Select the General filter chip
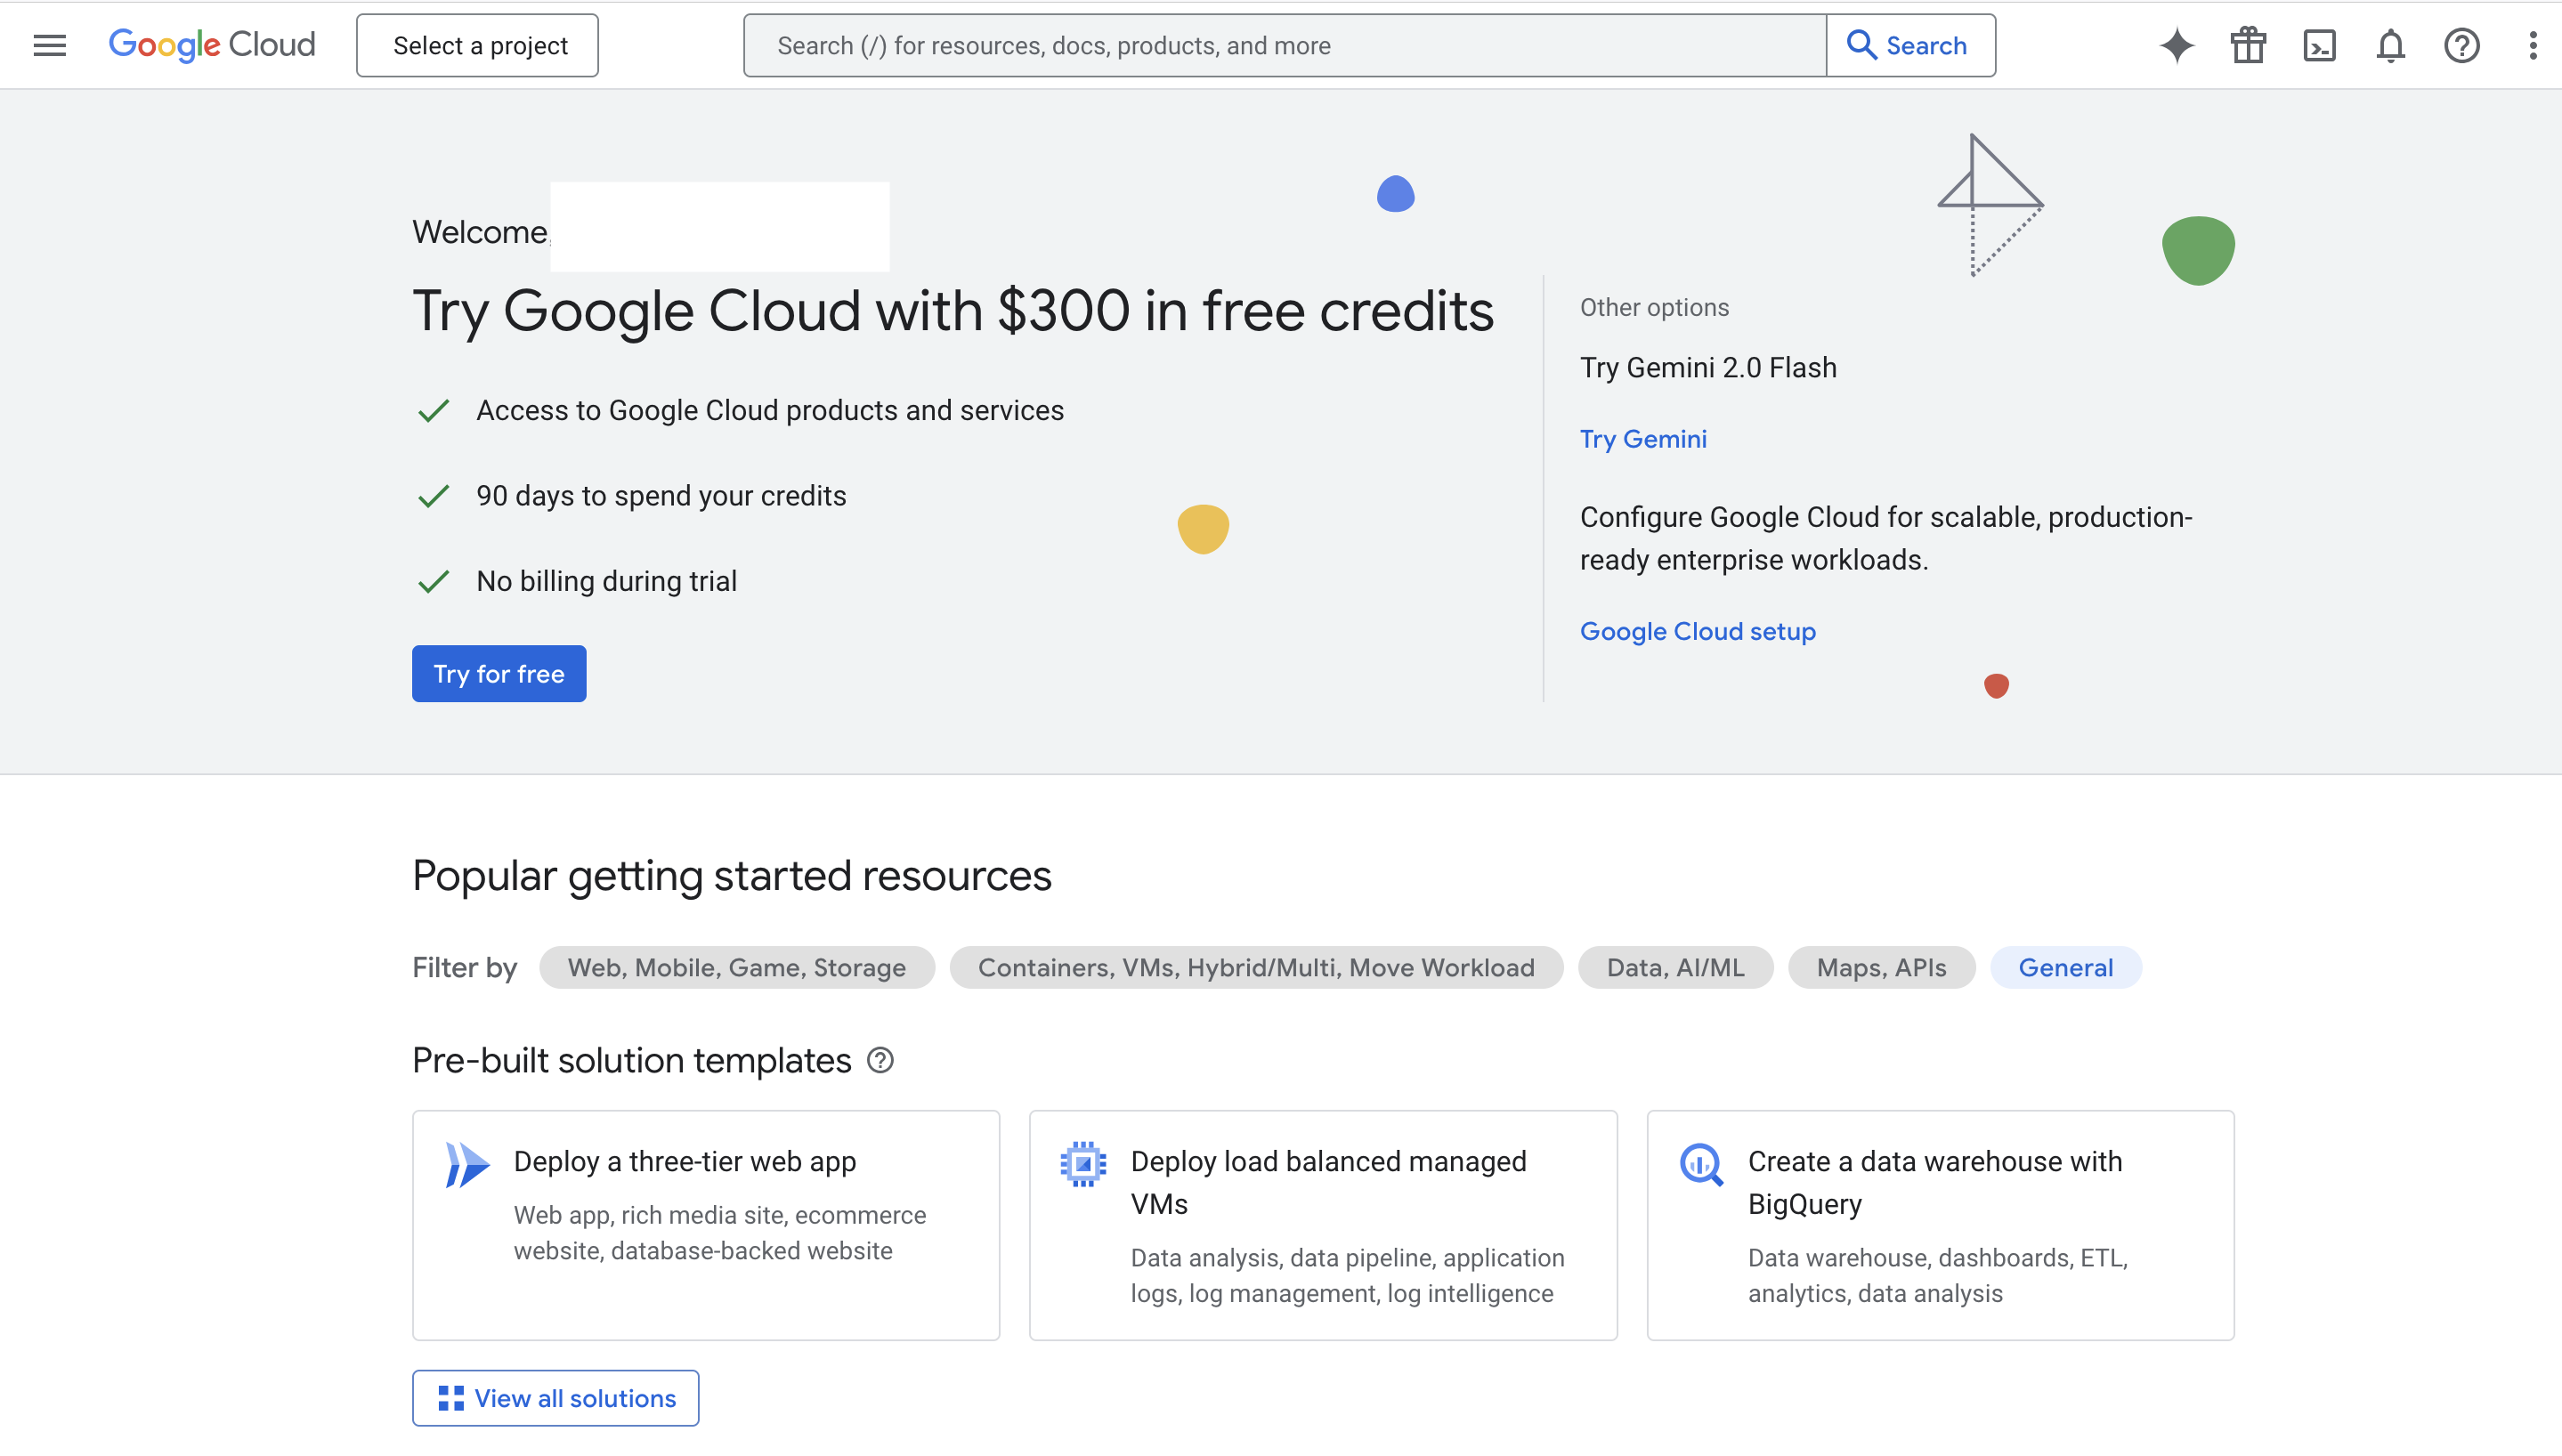This screenshot has height=1456, width=2562. click(2065, 967)
